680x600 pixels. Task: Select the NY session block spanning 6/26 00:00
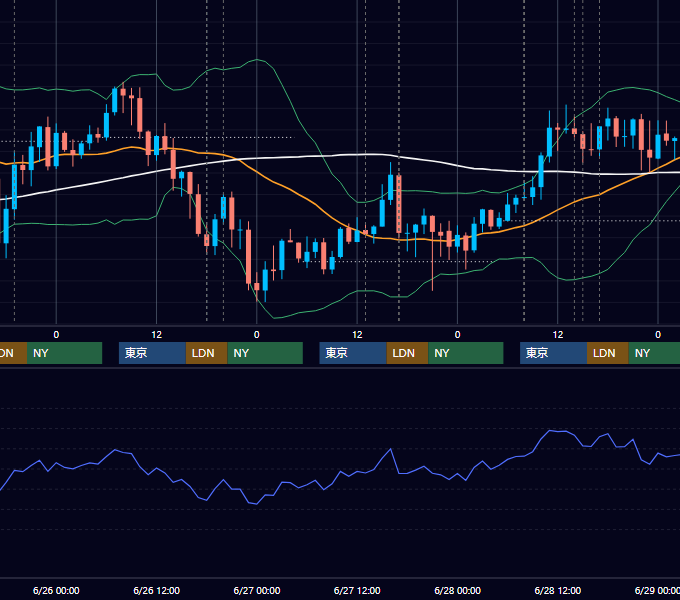pyautogui.click(x=64, y=353)
